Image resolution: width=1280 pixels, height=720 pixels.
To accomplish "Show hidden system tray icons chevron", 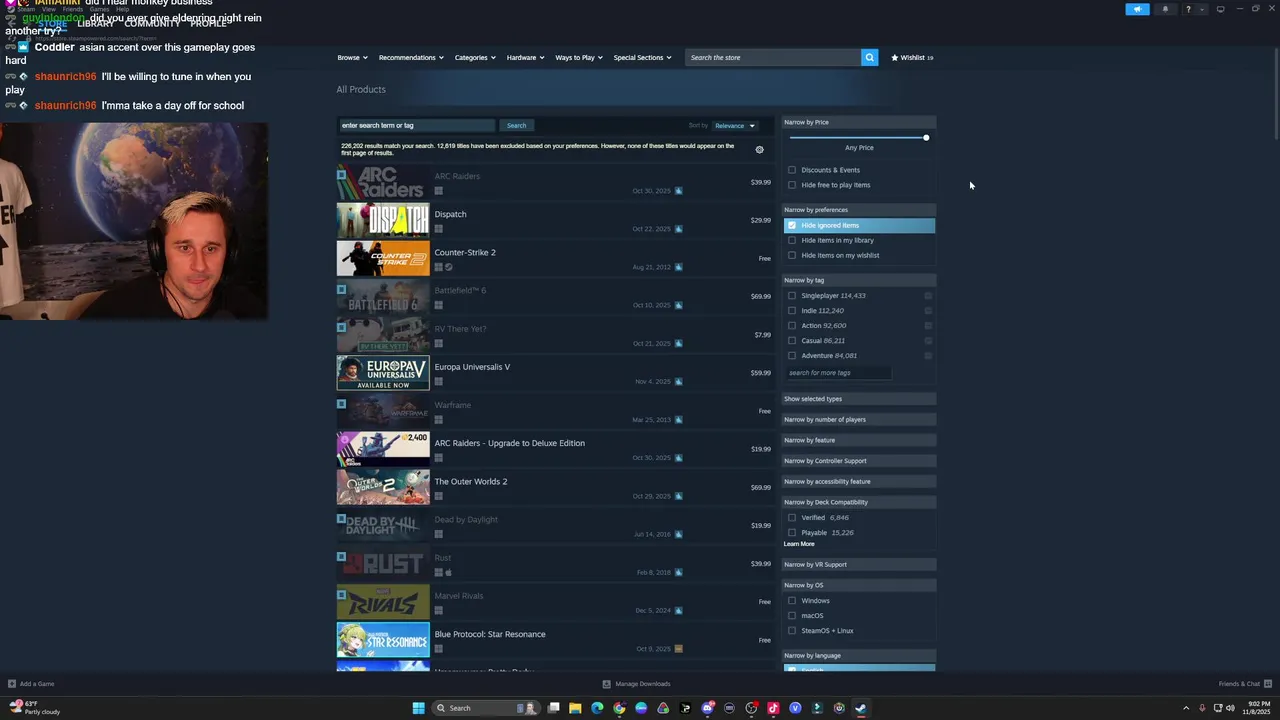I will point(1186,708).
